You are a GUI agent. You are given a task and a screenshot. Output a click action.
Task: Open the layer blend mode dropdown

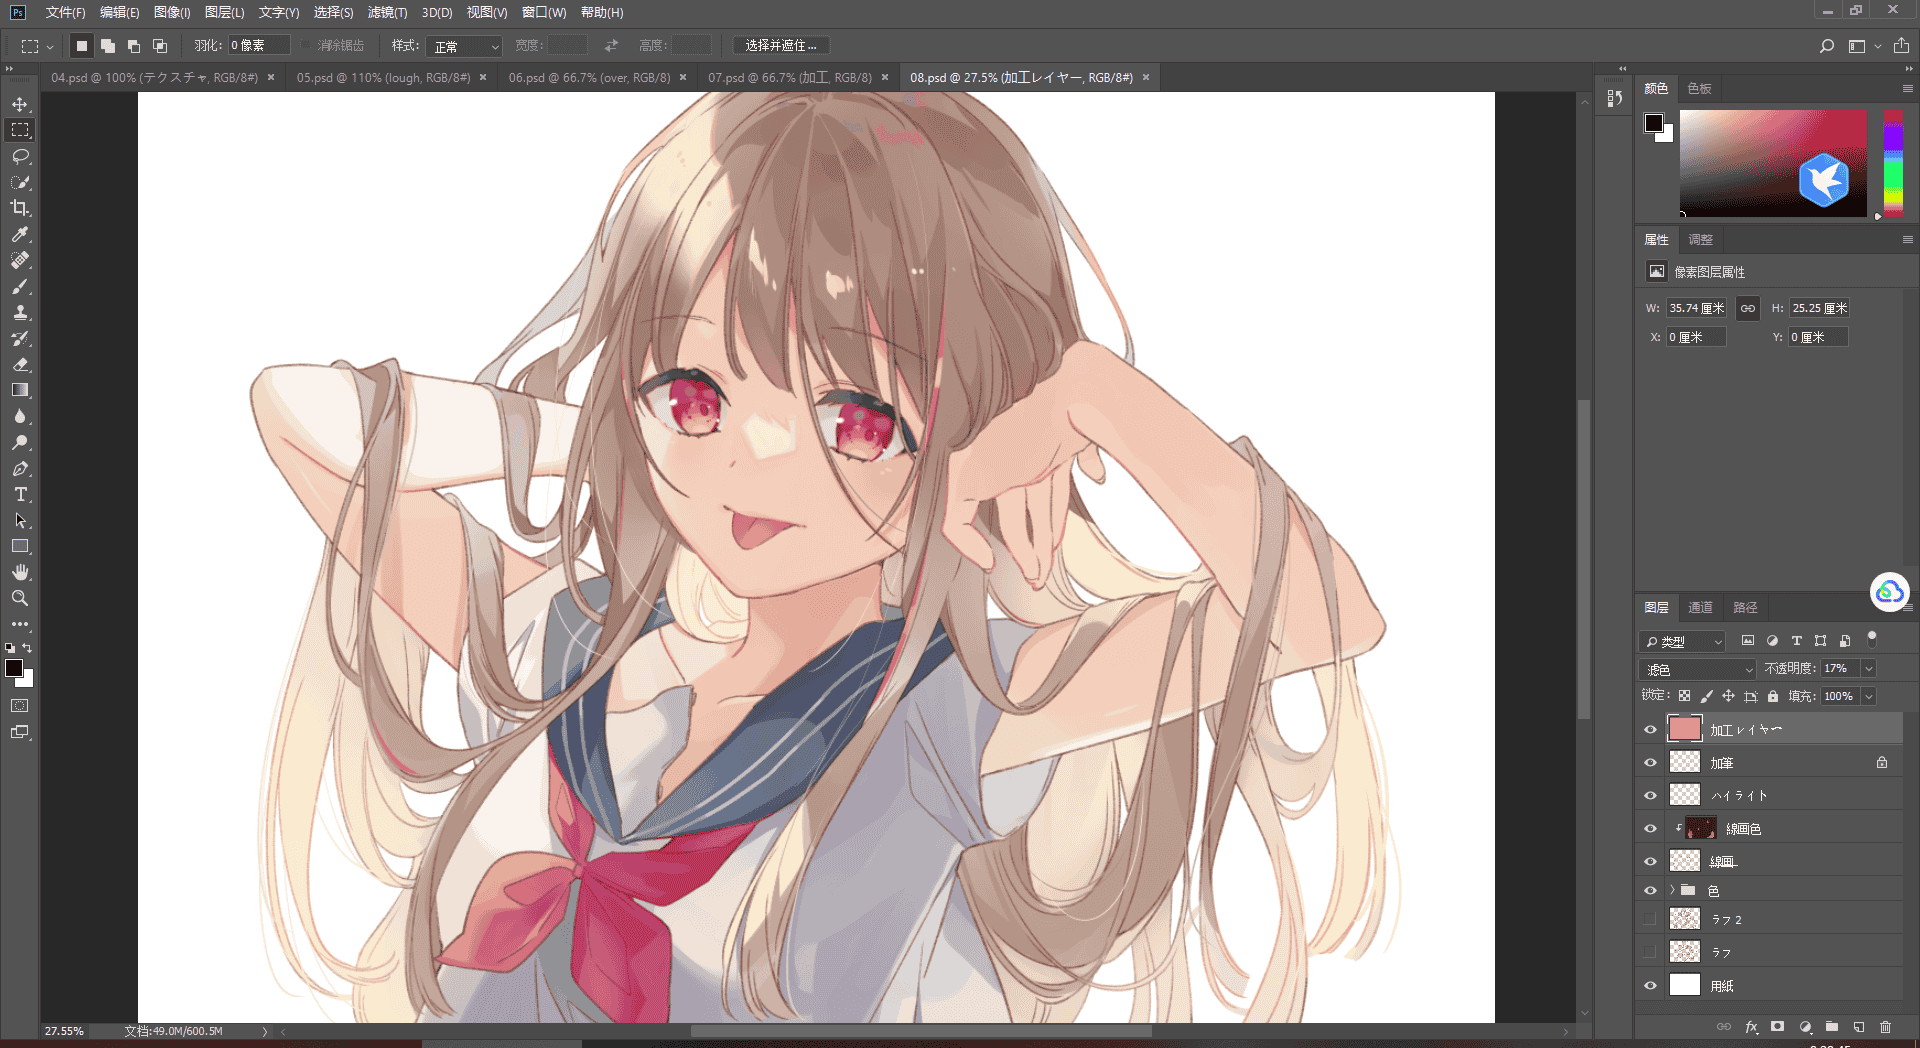click(1698, 669)
